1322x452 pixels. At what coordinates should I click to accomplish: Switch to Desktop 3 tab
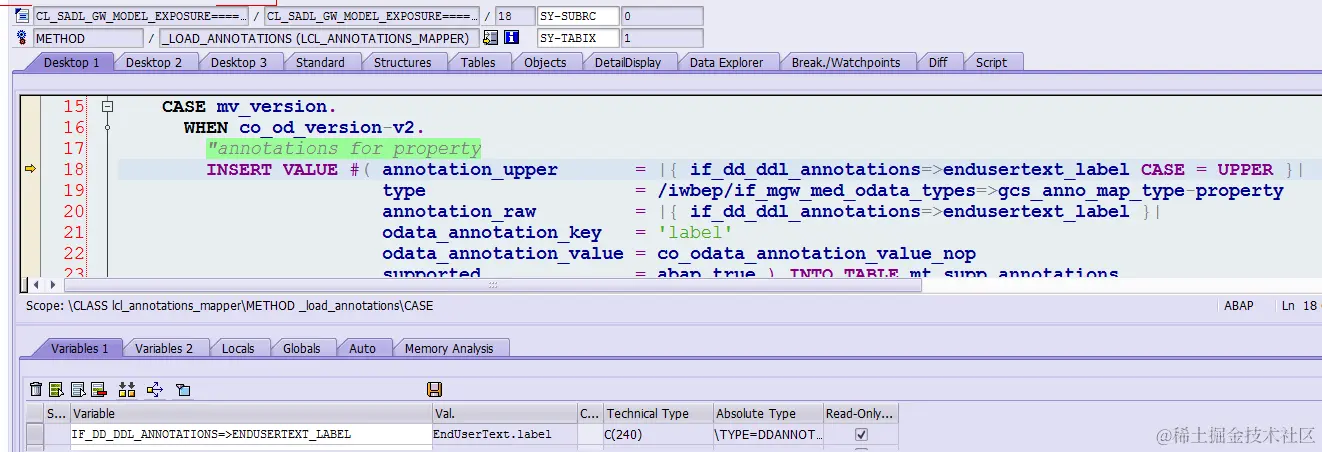(238, 62)
